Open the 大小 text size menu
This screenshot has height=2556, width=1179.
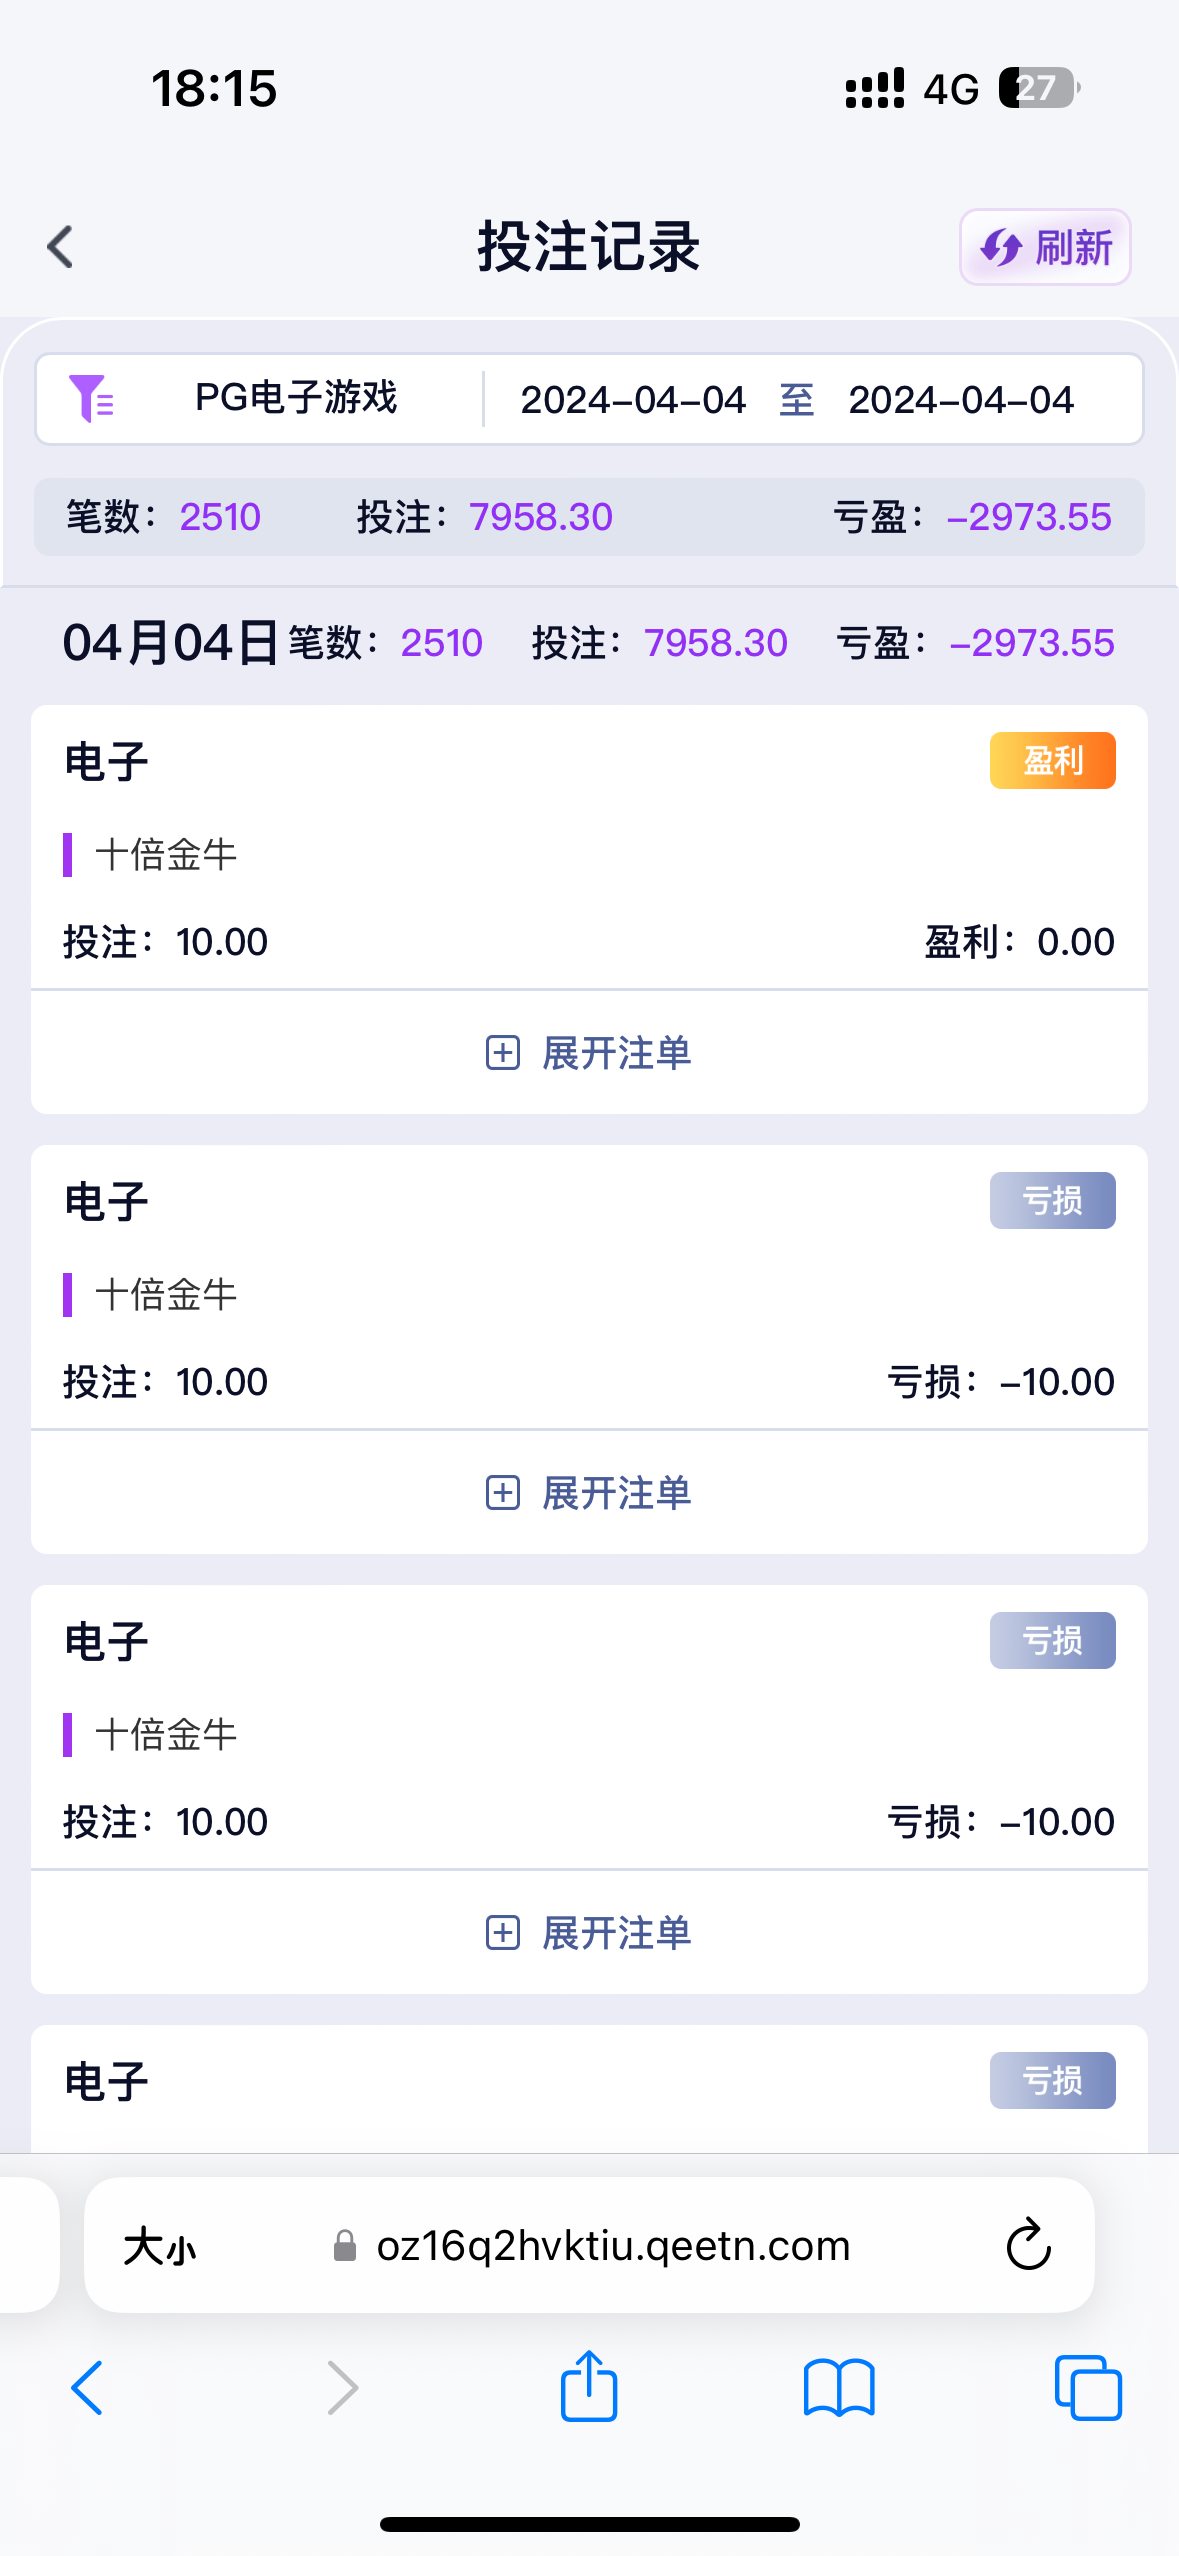(x=160, y=2247)
